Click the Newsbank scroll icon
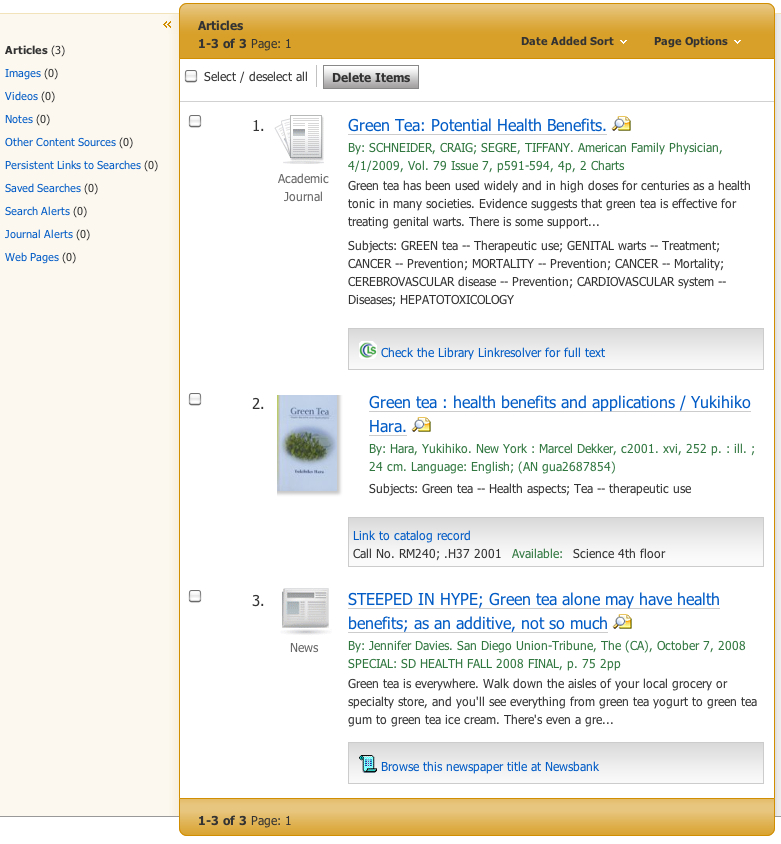781x844 pixels. (x=367, y=766)
